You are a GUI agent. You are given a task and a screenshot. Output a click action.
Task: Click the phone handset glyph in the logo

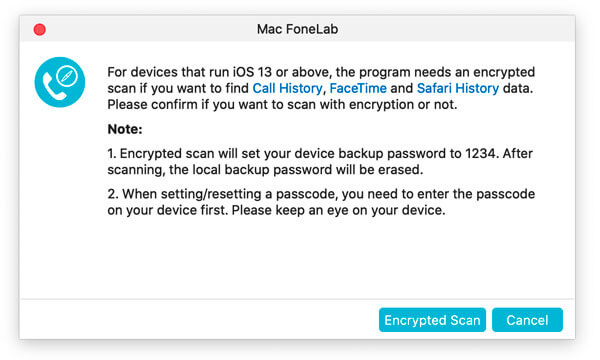coord(53,87)
